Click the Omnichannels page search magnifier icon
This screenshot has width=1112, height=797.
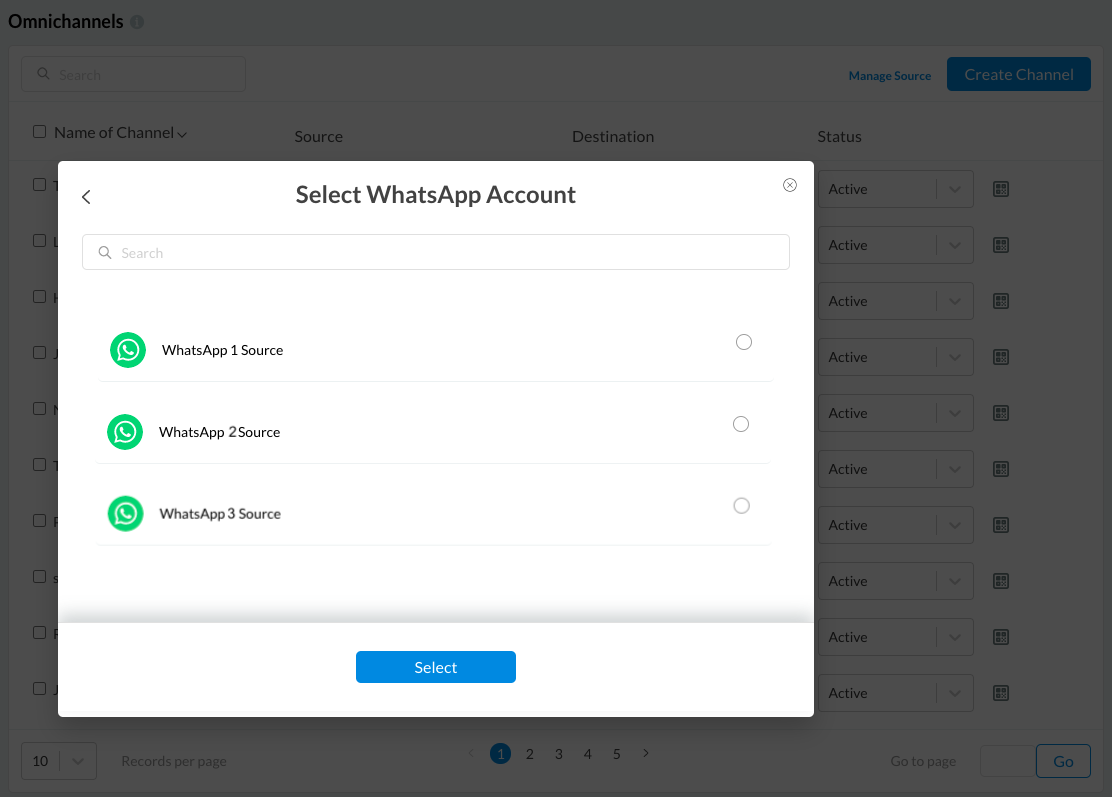43,74
